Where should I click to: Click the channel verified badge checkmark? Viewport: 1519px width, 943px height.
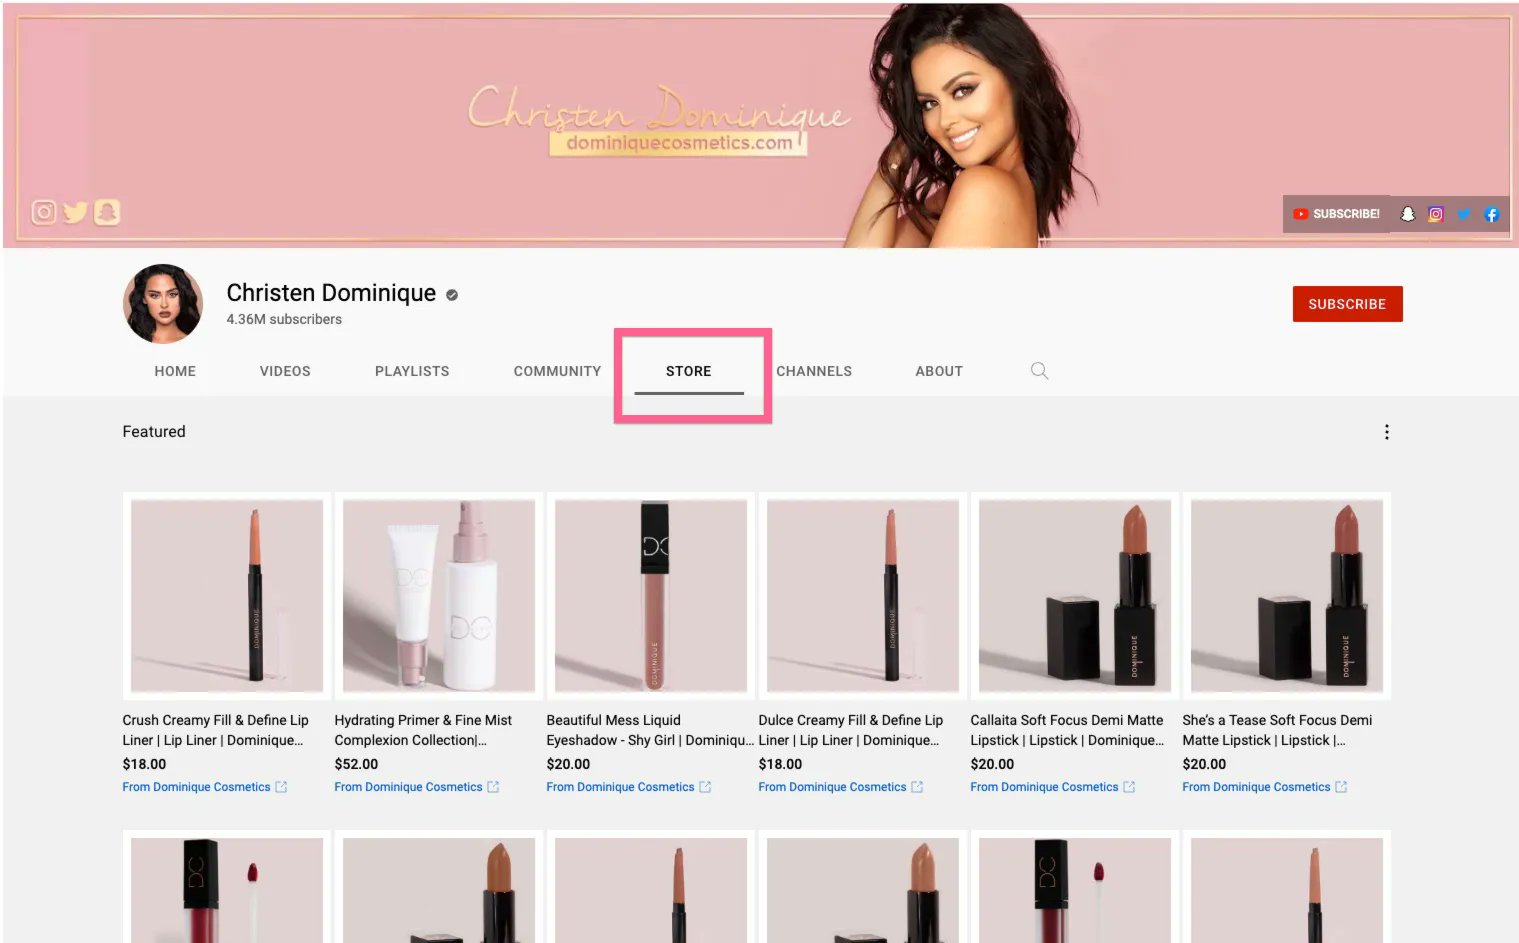click(452, 295)
